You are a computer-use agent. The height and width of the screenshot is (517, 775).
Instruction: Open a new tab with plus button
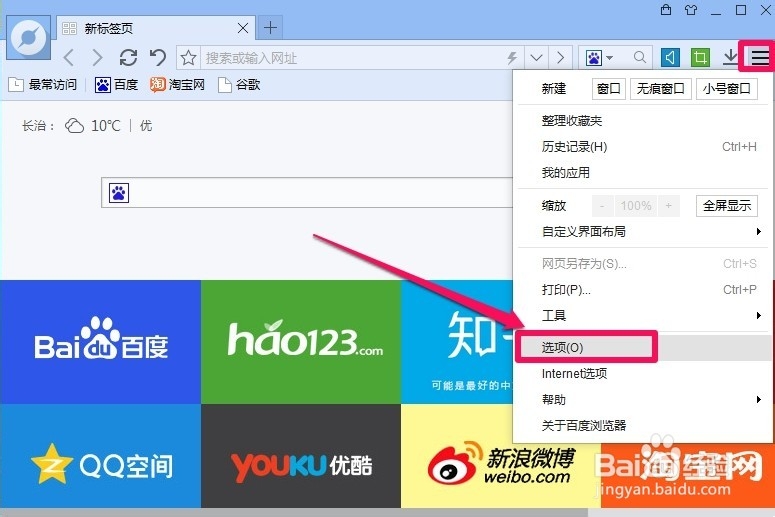pos(270,28)
